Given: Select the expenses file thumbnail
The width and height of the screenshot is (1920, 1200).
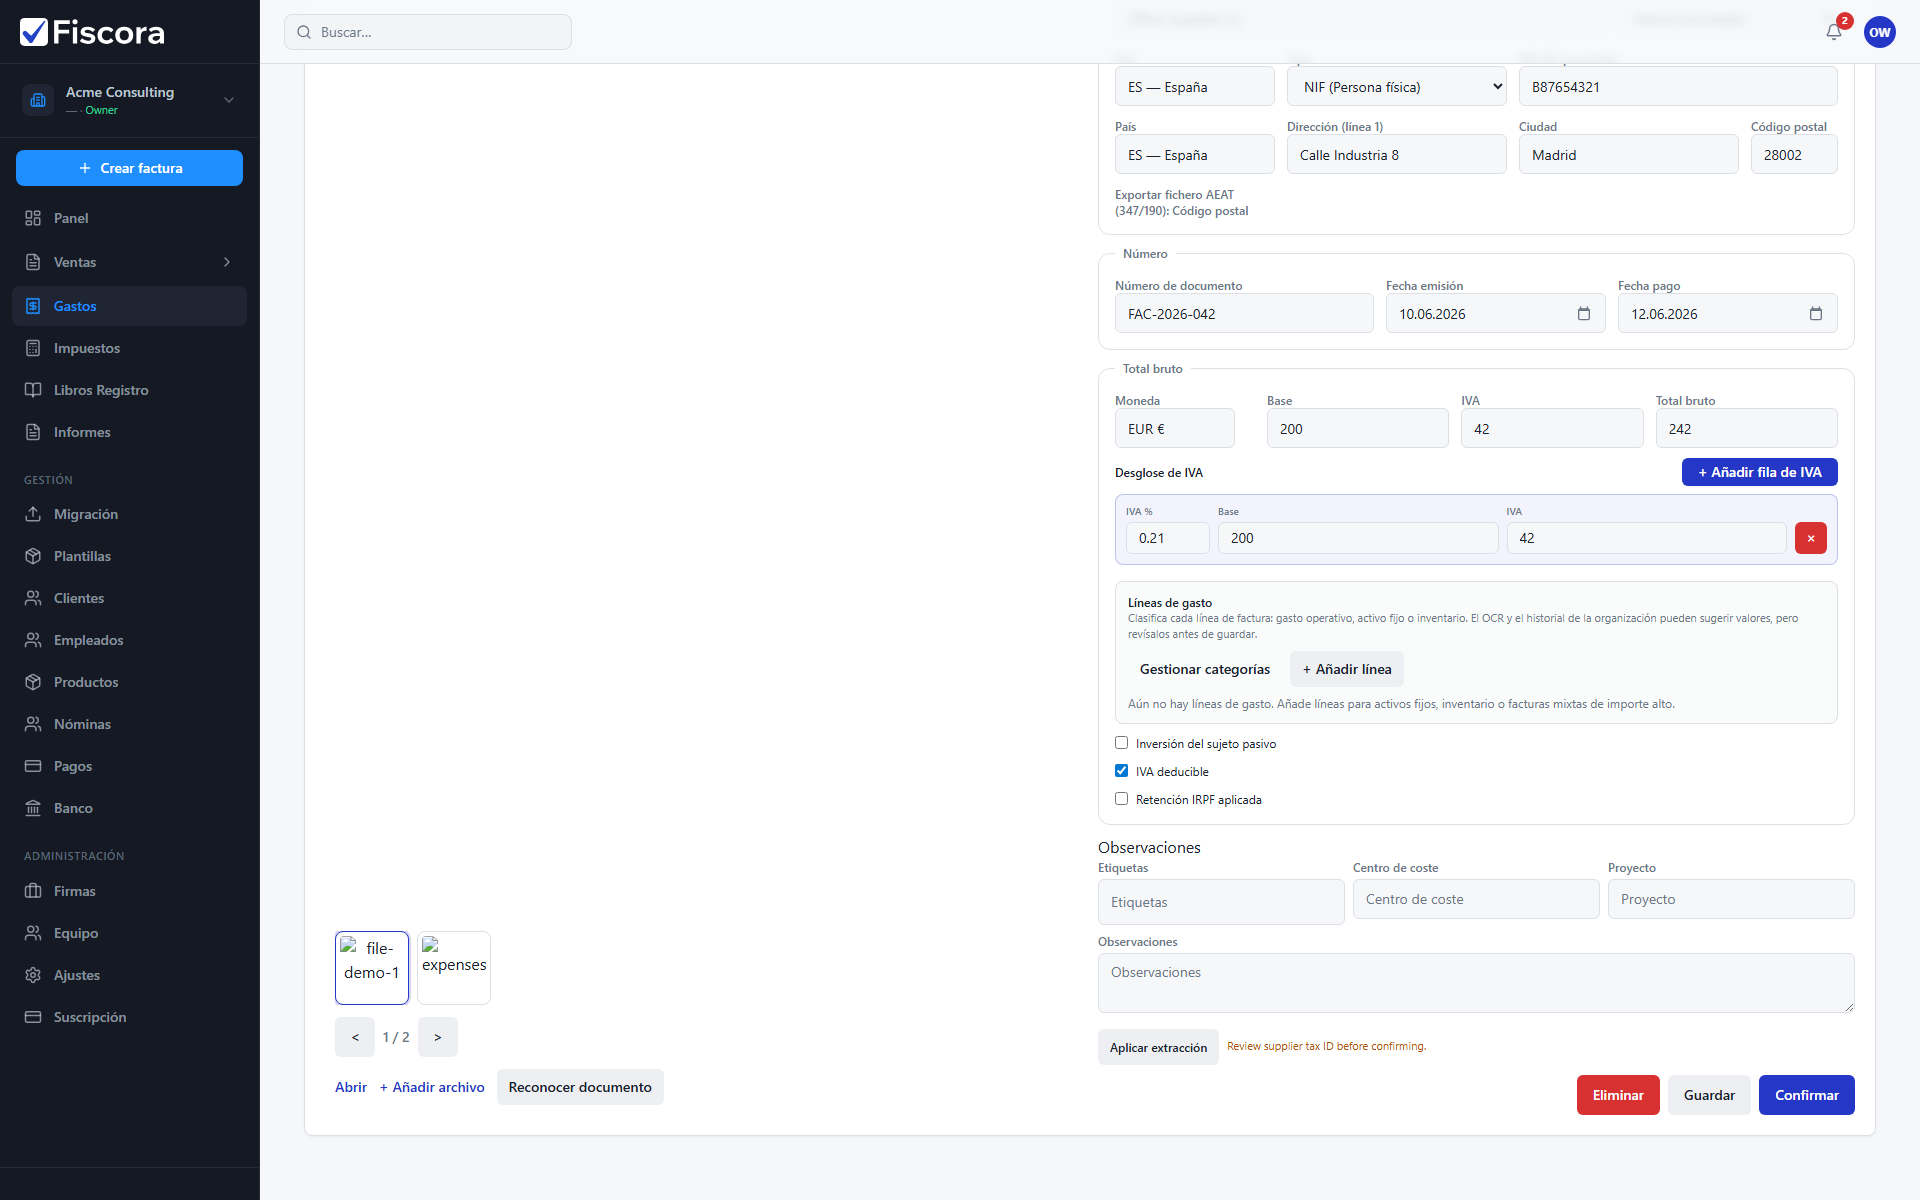Looking at the screenshot, I should pos(454,967).
